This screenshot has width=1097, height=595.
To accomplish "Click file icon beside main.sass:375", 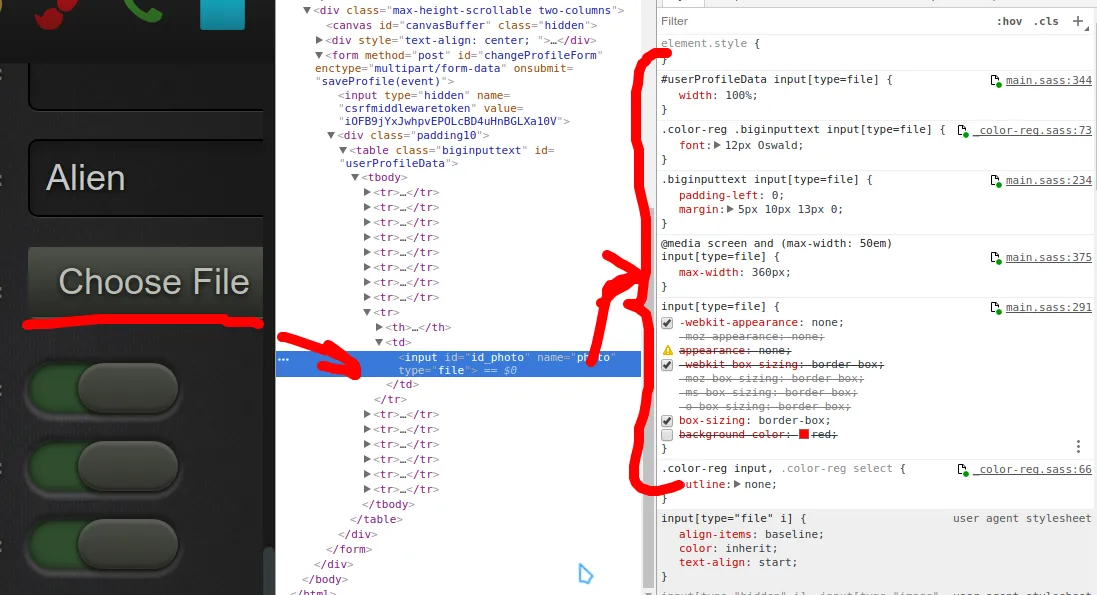I will pyautogui.click(x=996, y=258).
